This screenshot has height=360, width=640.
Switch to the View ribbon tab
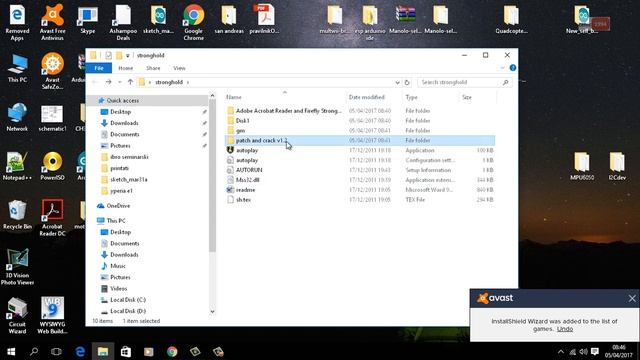179,68
